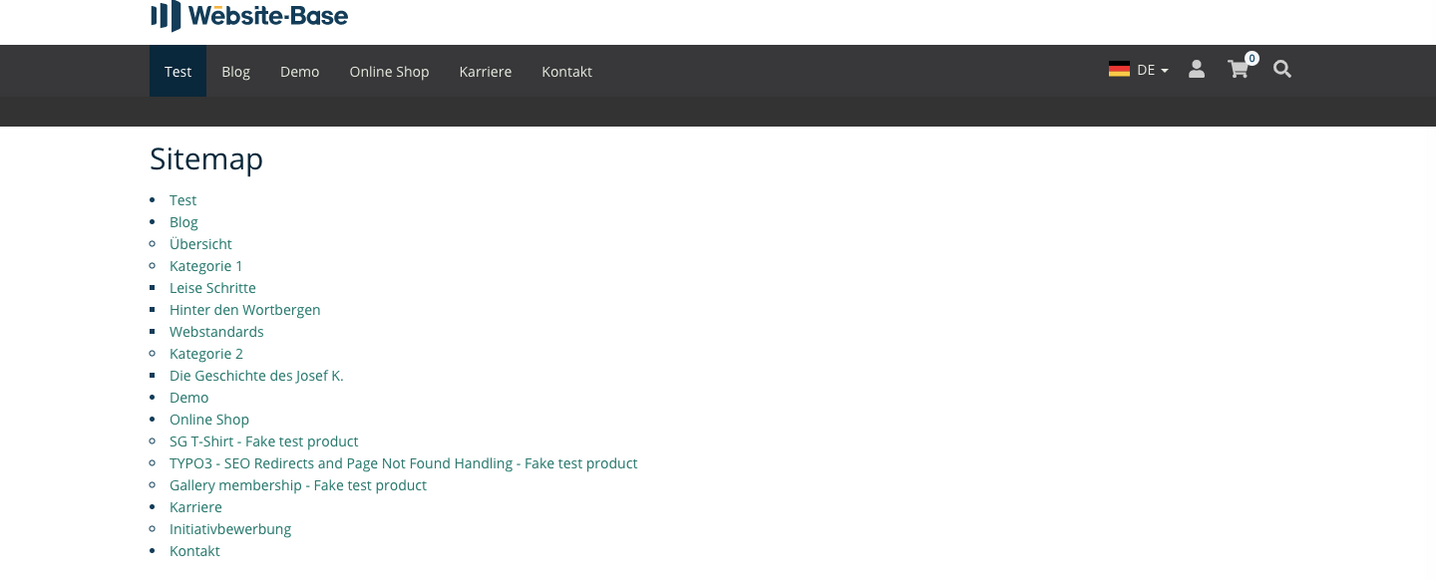Select the Die Geschichte des Josef K. link
The width and height of the screenshot is (1436, 580).
(256, 375)
